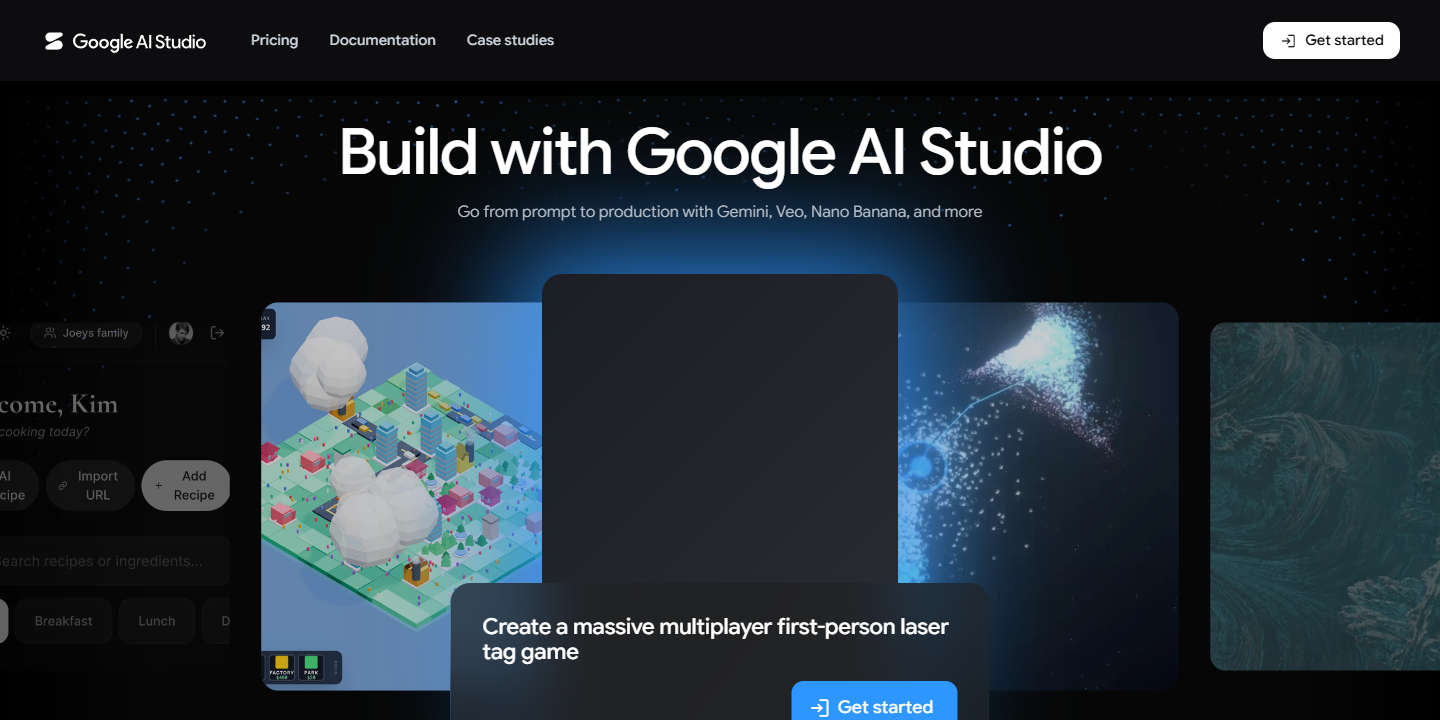Image resolution: width=1440 pixels, height=720 pixels.
Task: Select the Factory build icon in the city game
Action: [x=282, y=665]
